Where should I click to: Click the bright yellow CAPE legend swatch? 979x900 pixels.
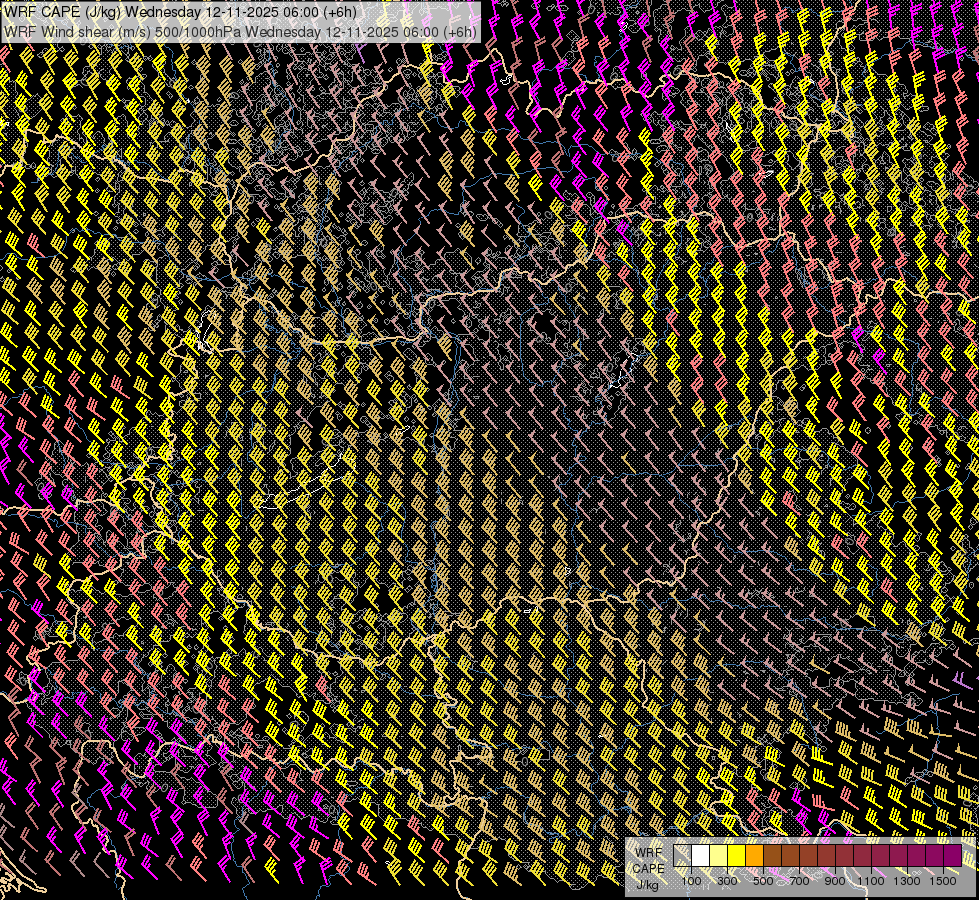pyautogui.click(x=737, y=855)
